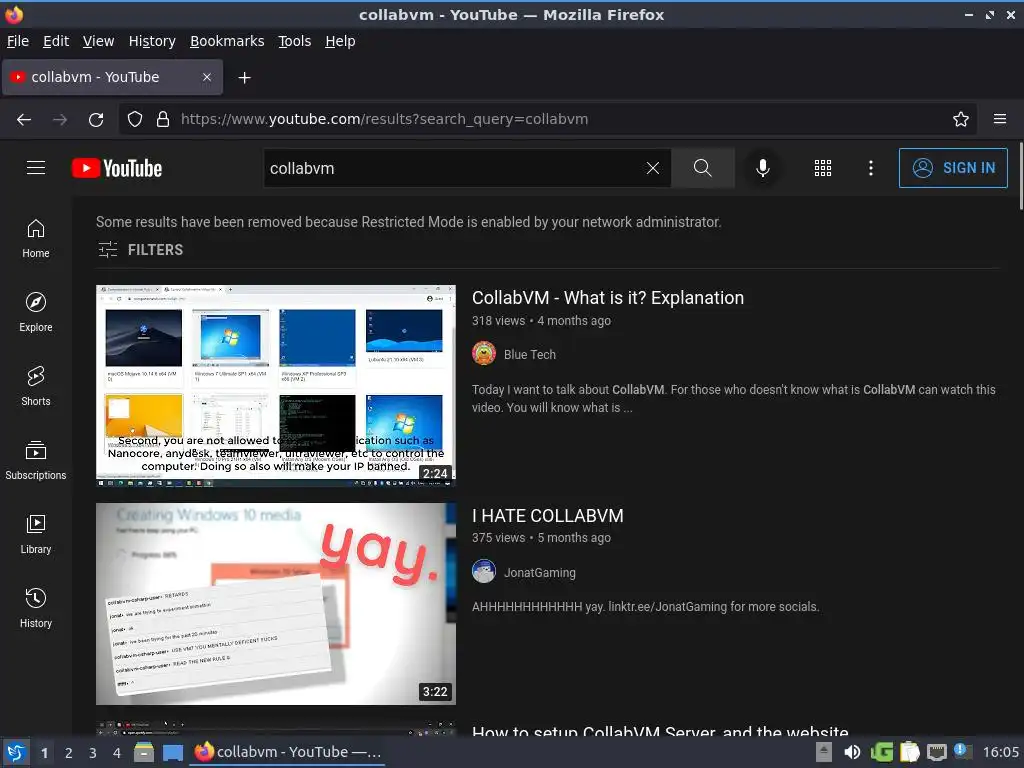1024x768 pixels.
Task: Switch to workspace 2 in the pager
Action: pyautogui.click(x=69, y=753)
